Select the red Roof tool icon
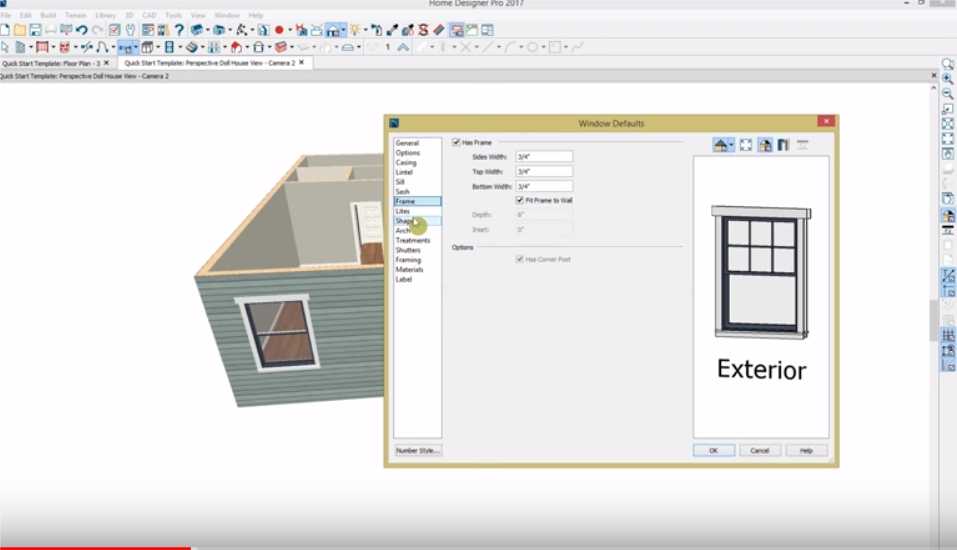The height and width of the screenshot is (550, 957). point(235,47)
